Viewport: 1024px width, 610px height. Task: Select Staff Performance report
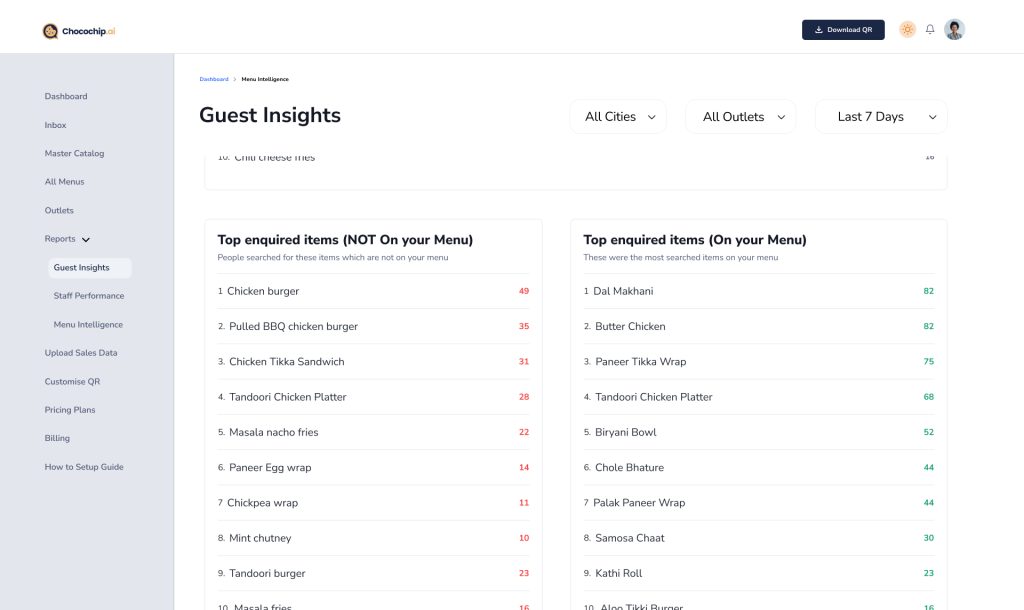89,296
